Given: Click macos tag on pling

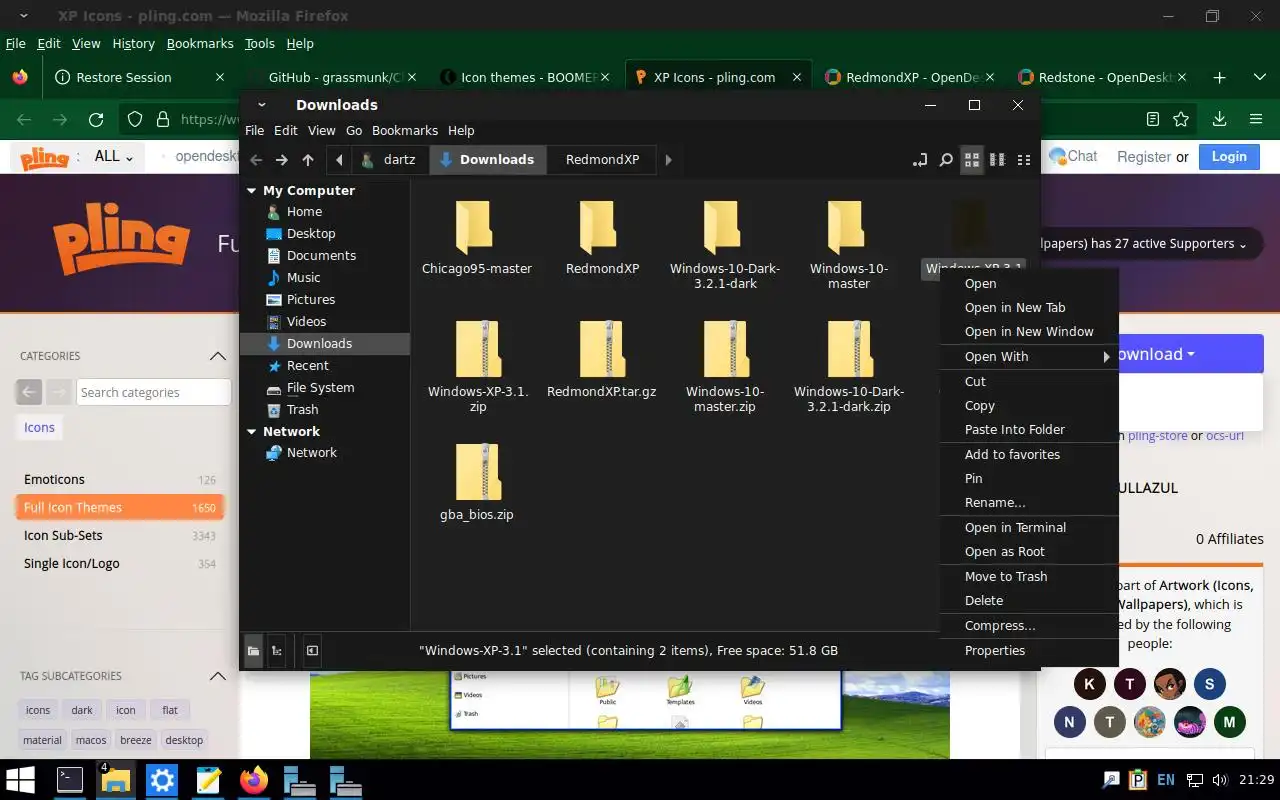Looking at the screenshot, I should (x=91, y=740).
